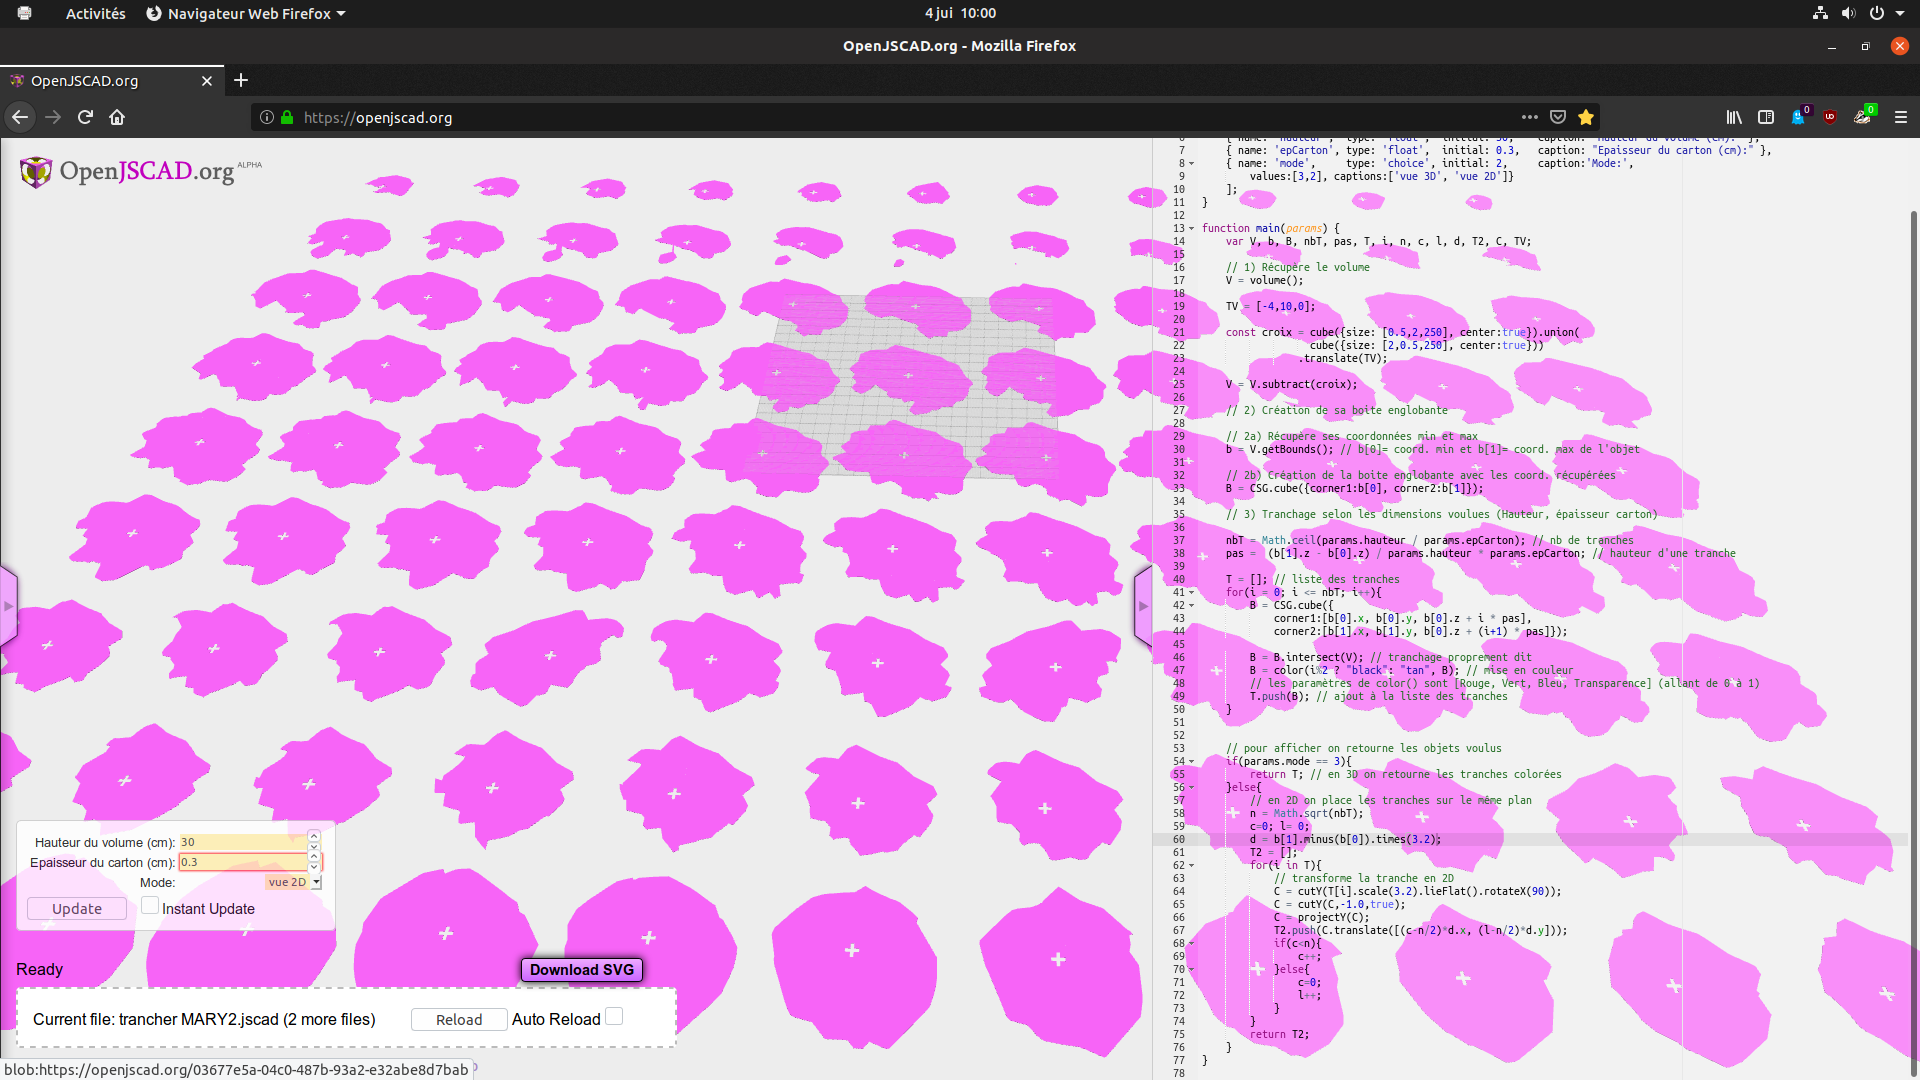Click the Download SVG button
The image size is (1920, 1080).
[581, 969]
